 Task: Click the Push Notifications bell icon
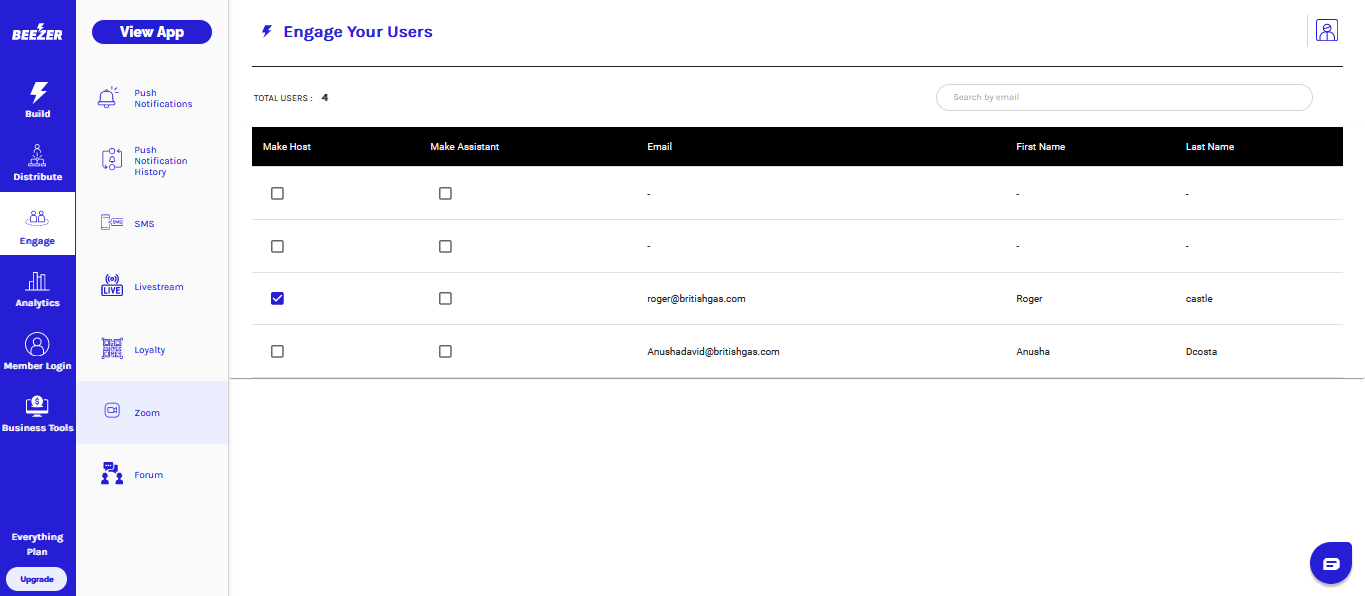(x=108, y=98)
